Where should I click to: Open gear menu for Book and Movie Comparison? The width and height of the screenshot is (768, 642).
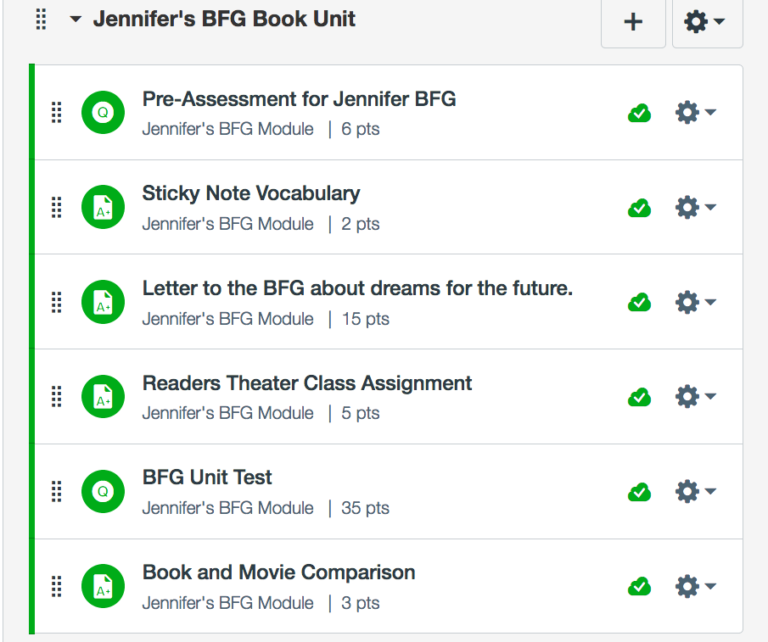coord(695,586)
